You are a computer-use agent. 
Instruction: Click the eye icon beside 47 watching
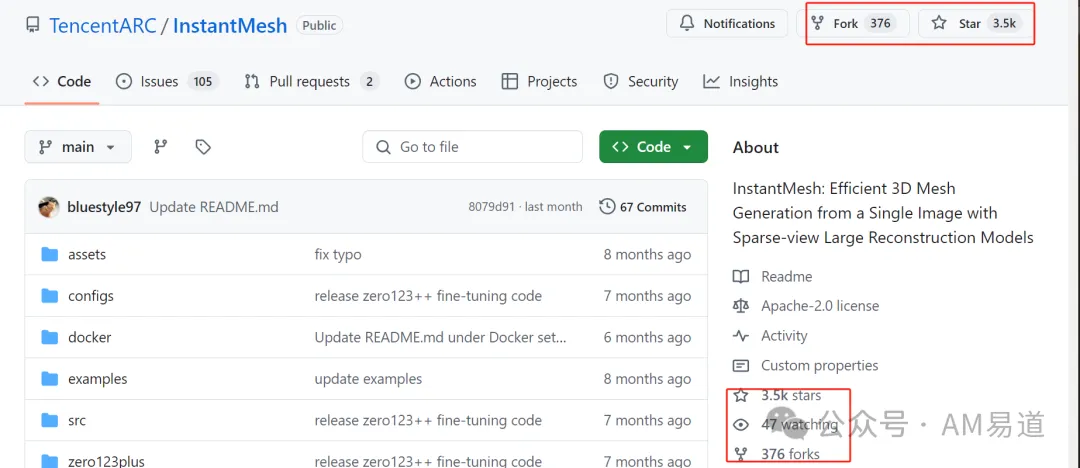click(x=741, y=425)
